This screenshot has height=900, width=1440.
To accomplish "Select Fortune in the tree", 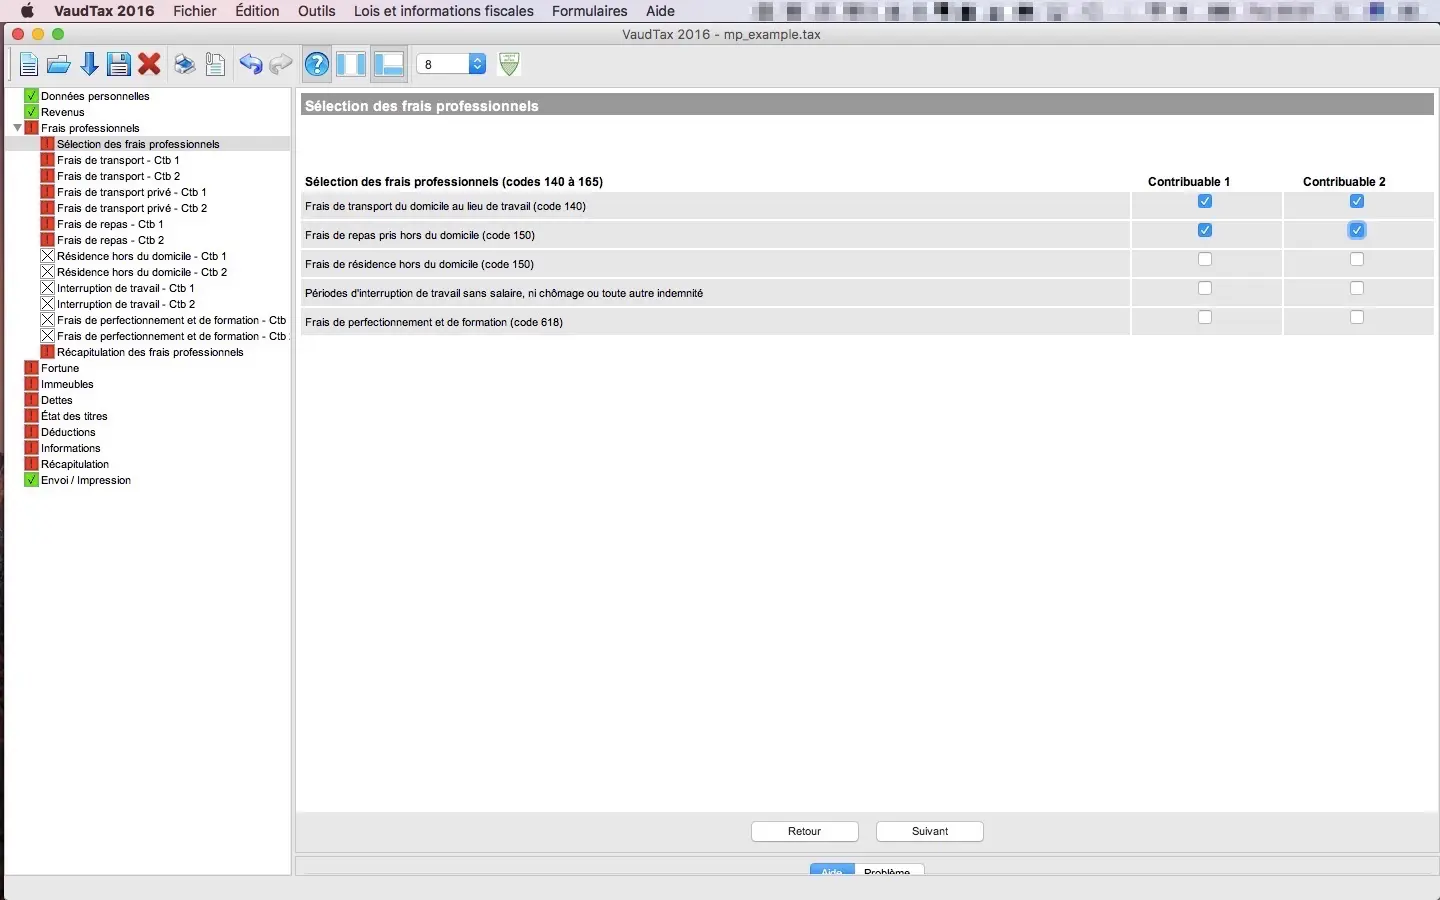I will tap(60, 368).
